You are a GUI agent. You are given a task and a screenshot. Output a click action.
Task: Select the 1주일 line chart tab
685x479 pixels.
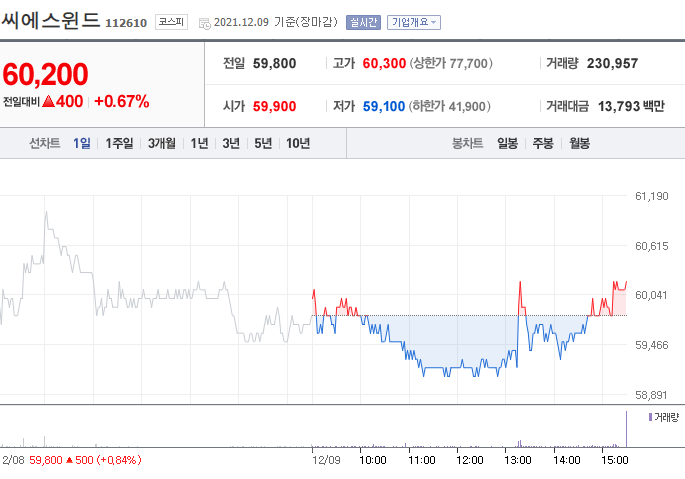pos(119,143)
